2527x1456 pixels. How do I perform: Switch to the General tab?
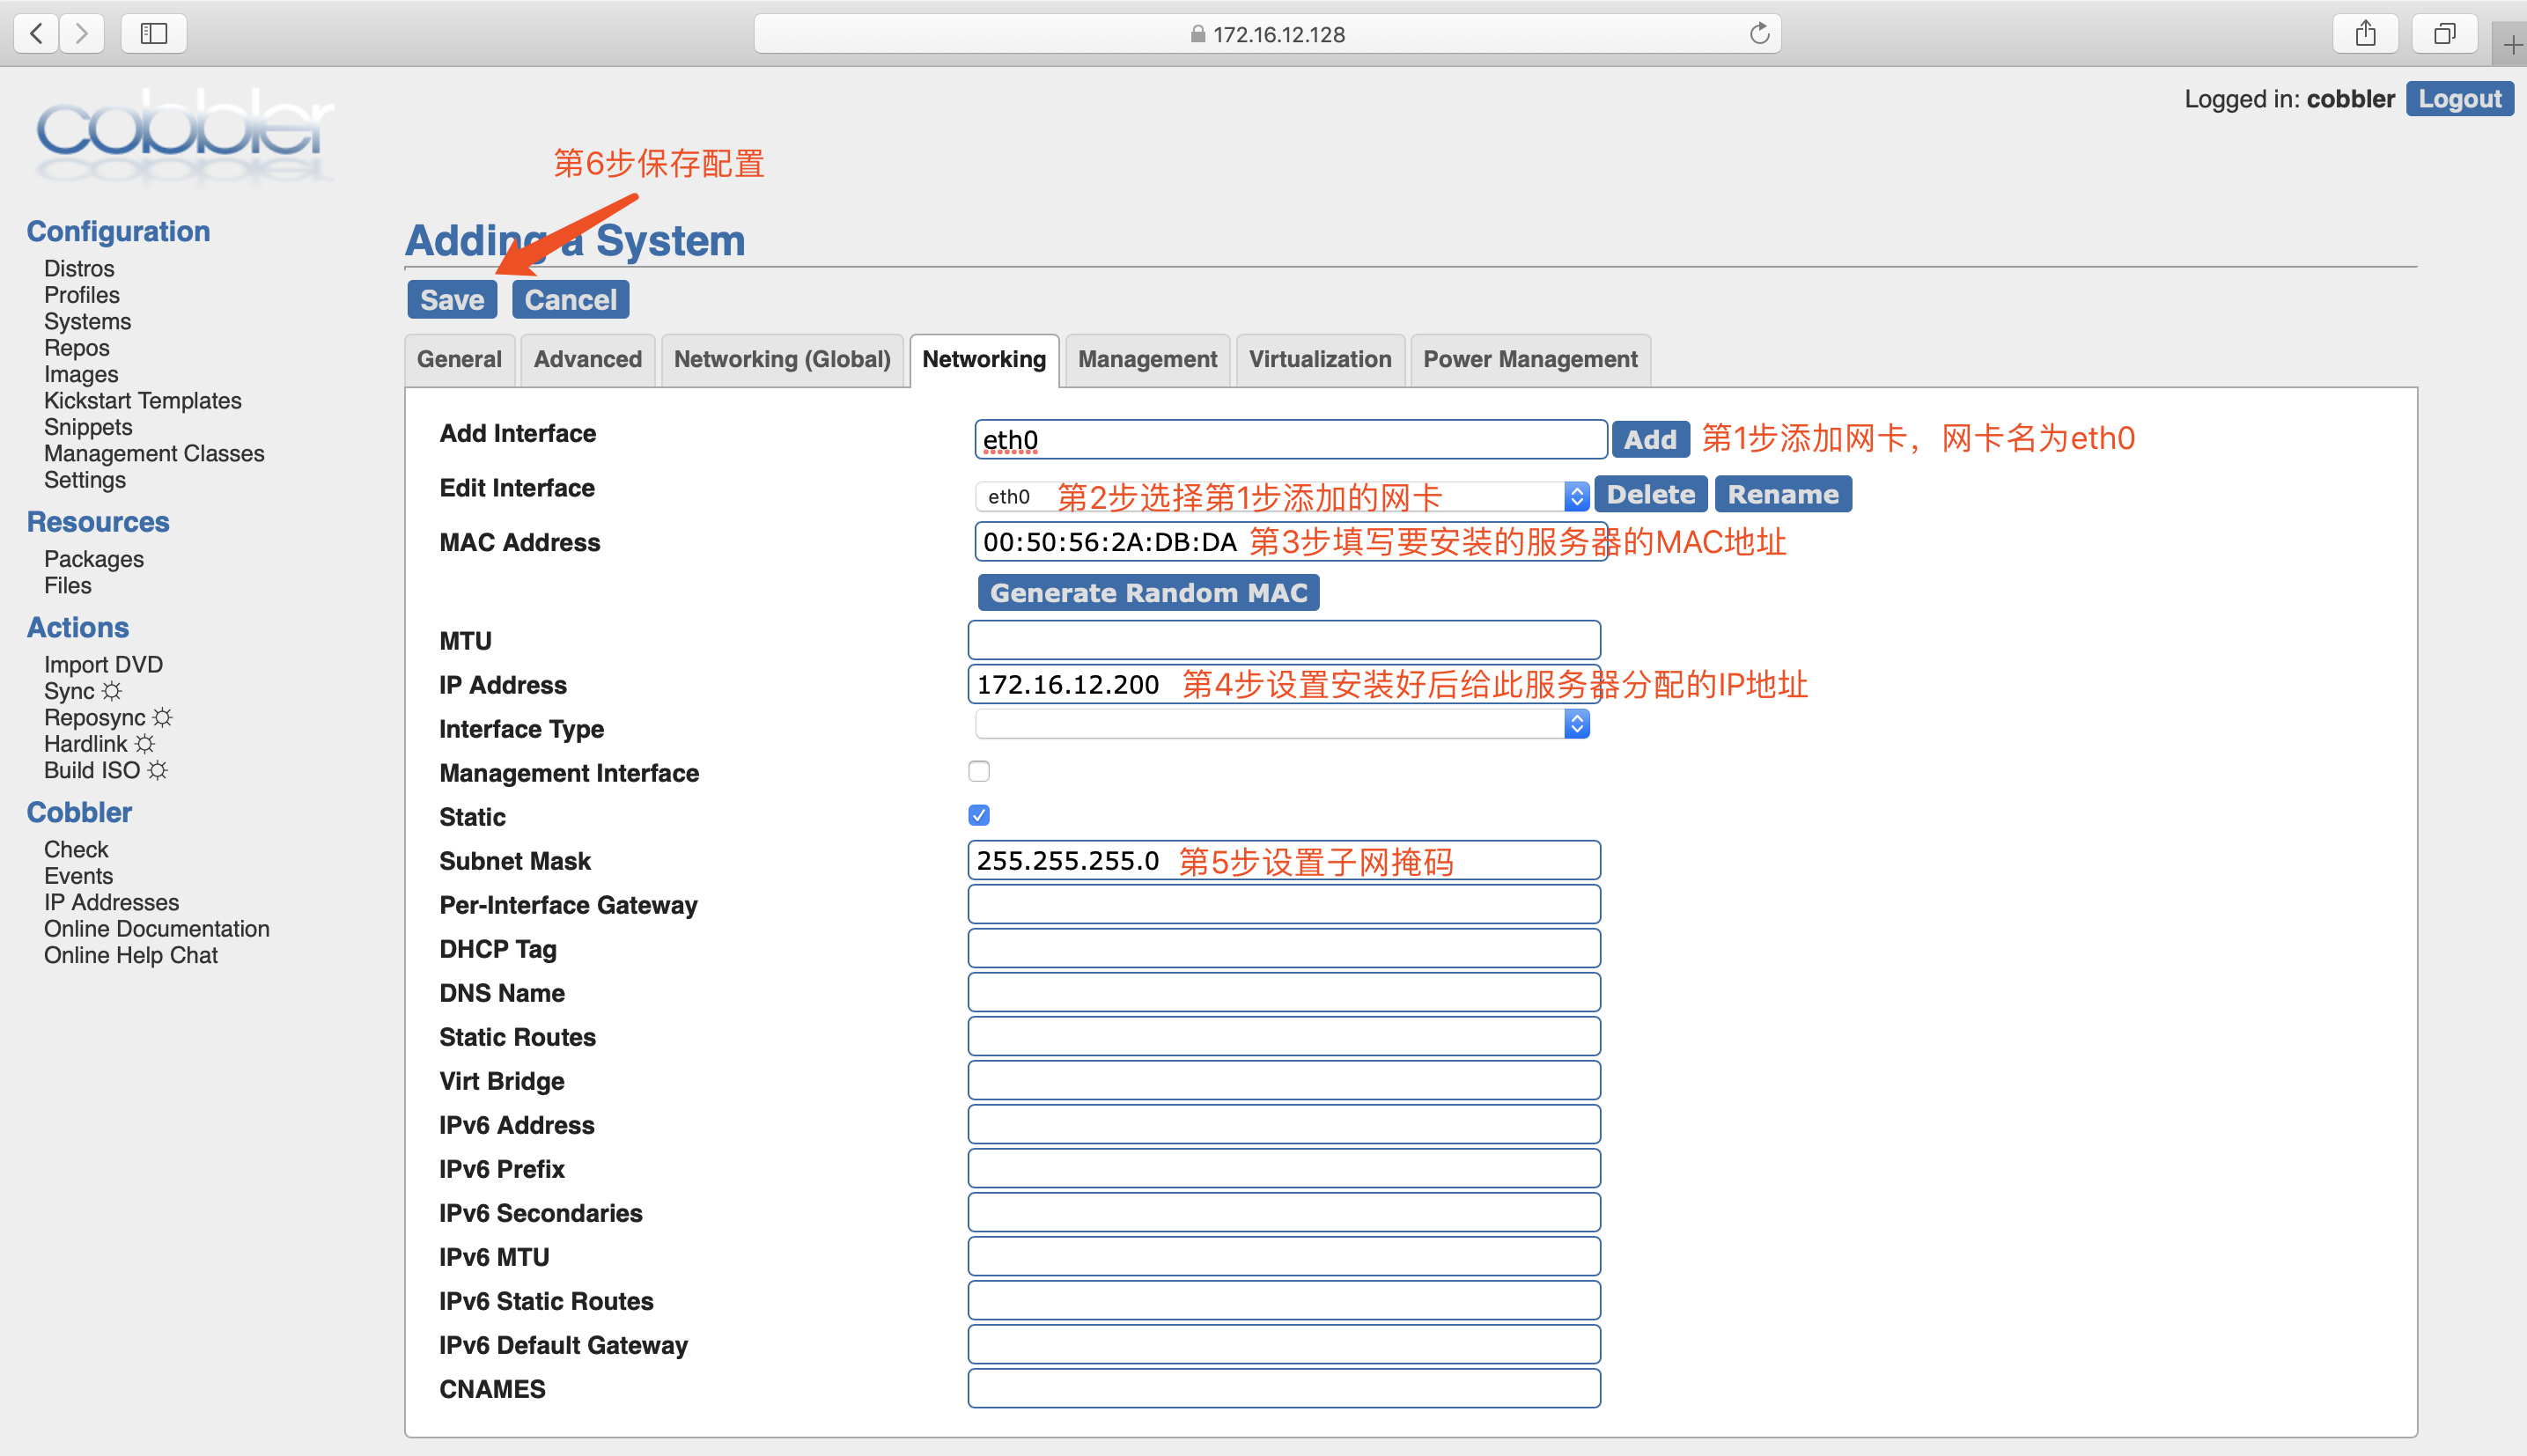click(x=459, y=359)
